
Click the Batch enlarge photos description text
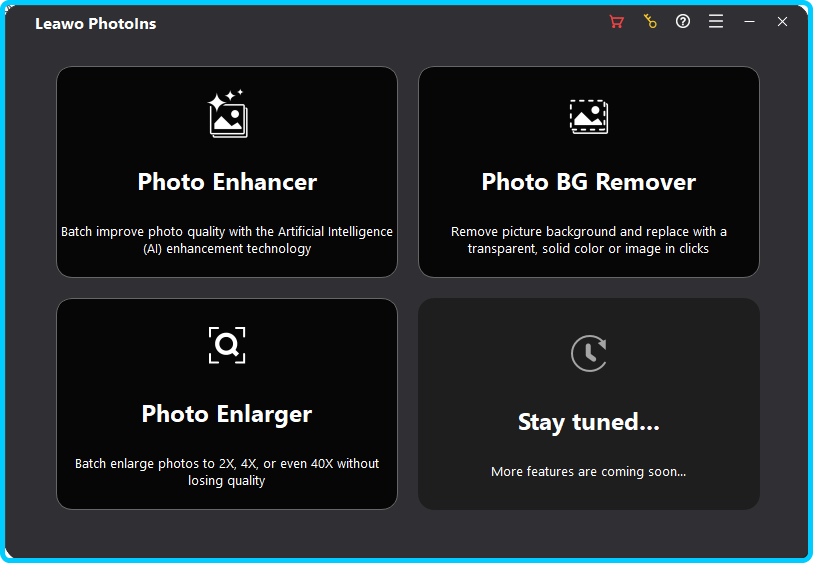[x=227, y=472]
